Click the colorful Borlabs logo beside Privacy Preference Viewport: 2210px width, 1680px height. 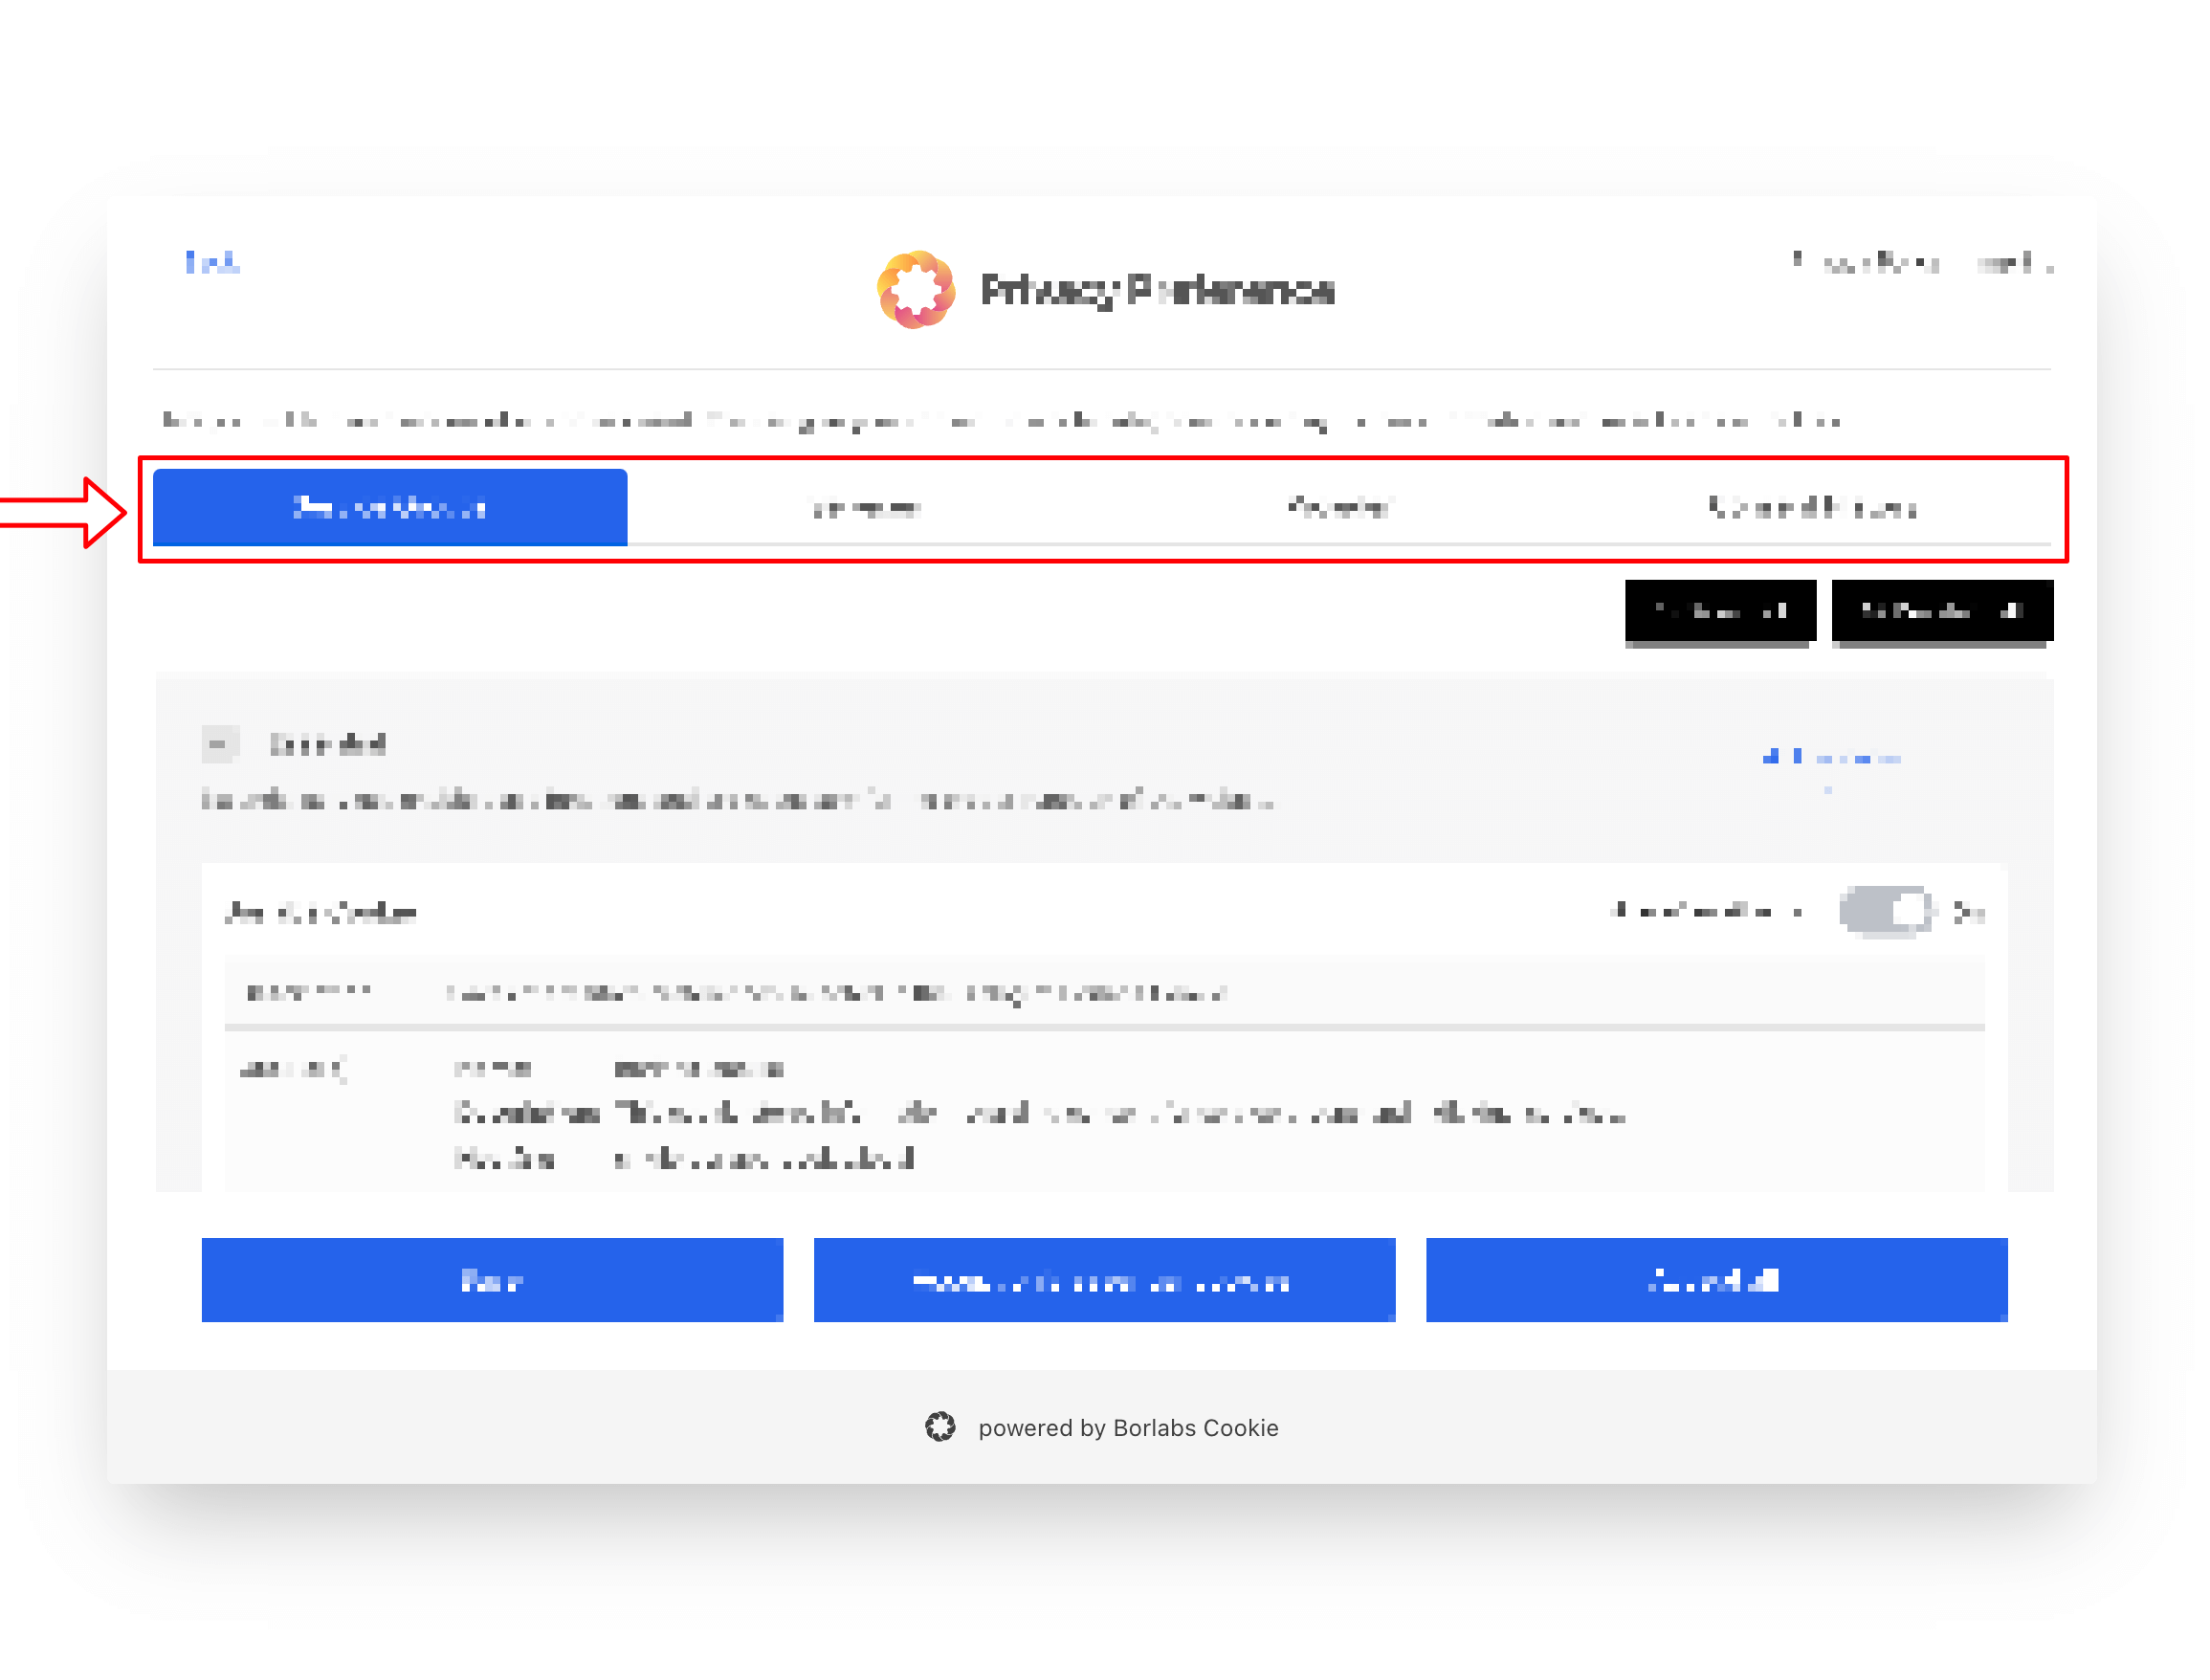point(915,290)
